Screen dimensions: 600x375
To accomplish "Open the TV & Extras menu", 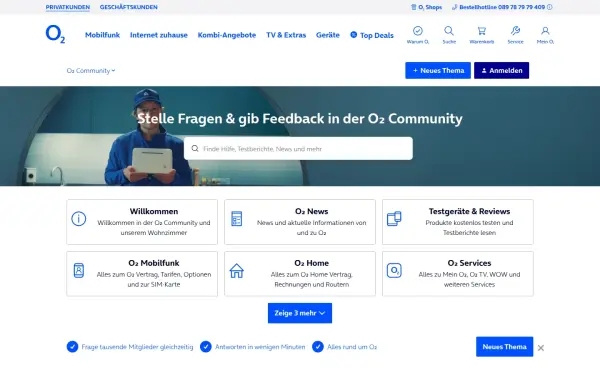I will coord(286,35).
